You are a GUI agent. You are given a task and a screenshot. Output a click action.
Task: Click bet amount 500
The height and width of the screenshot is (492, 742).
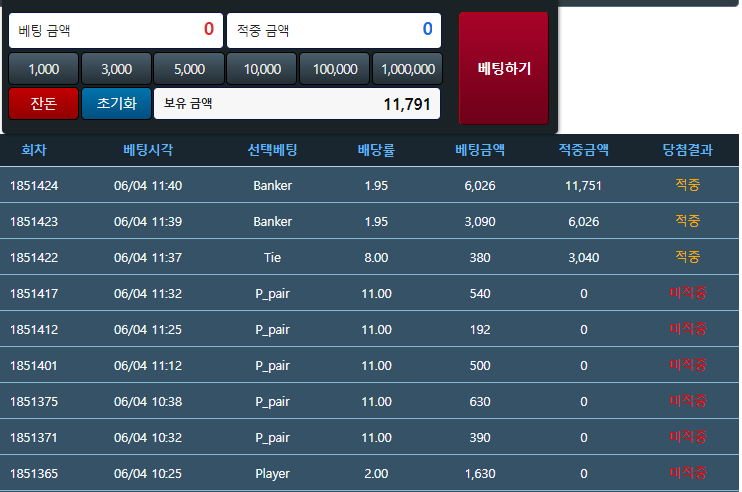click(480, 365)
